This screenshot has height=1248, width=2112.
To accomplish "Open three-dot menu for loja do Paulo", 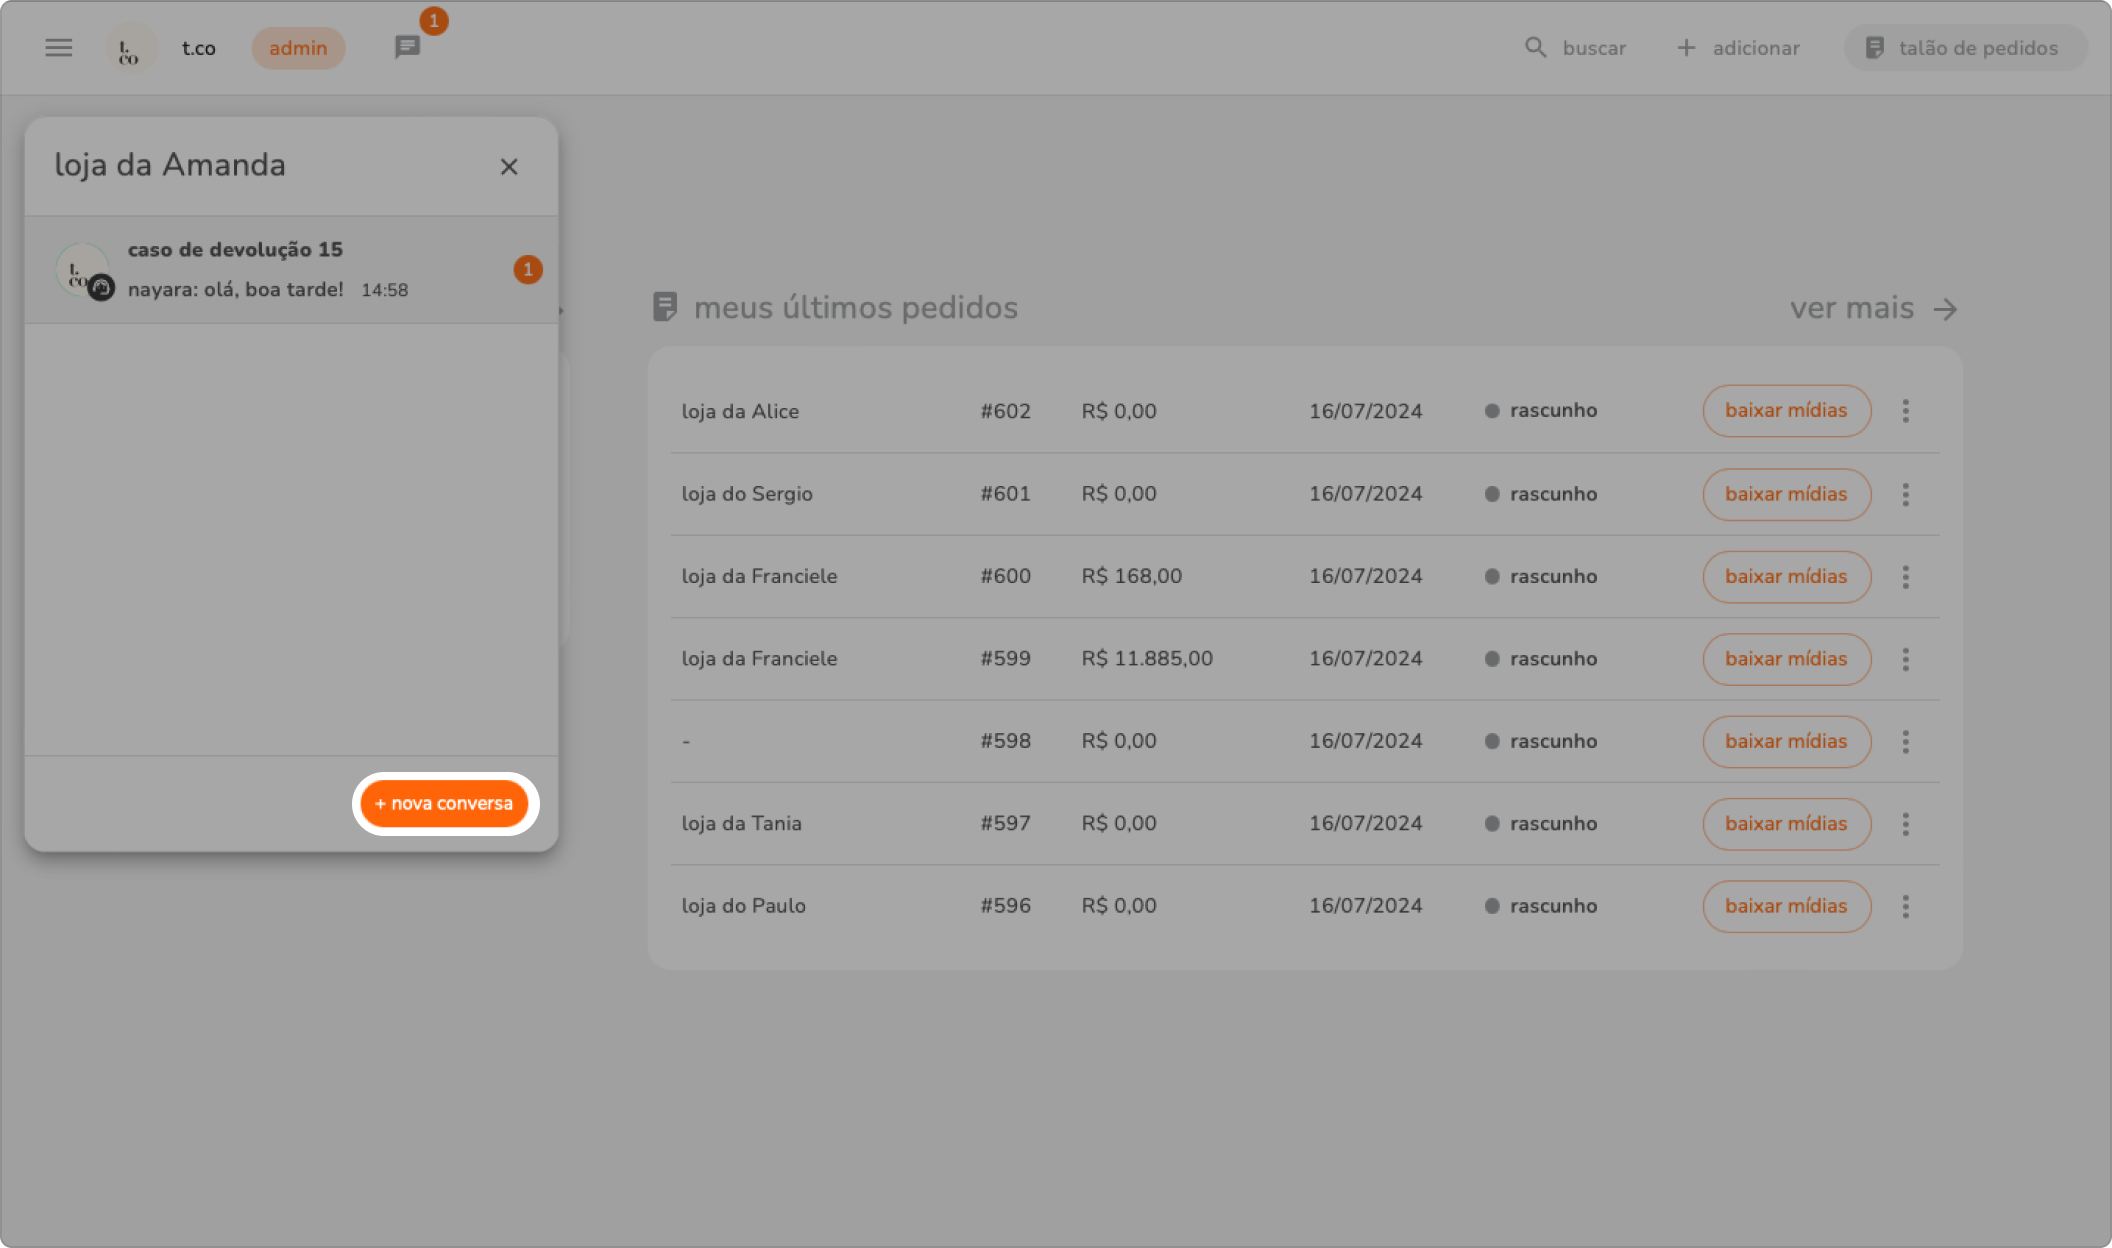I will [1905, 906].
